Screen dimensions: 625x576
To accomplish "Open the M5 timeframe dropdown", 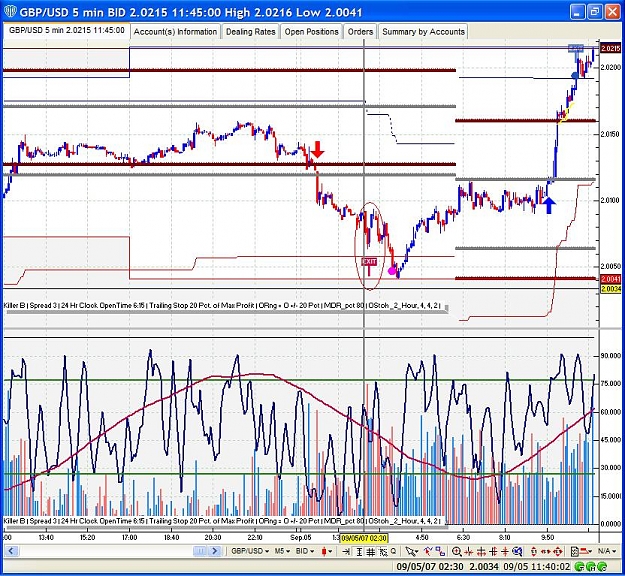I will [x=282, y=551].
